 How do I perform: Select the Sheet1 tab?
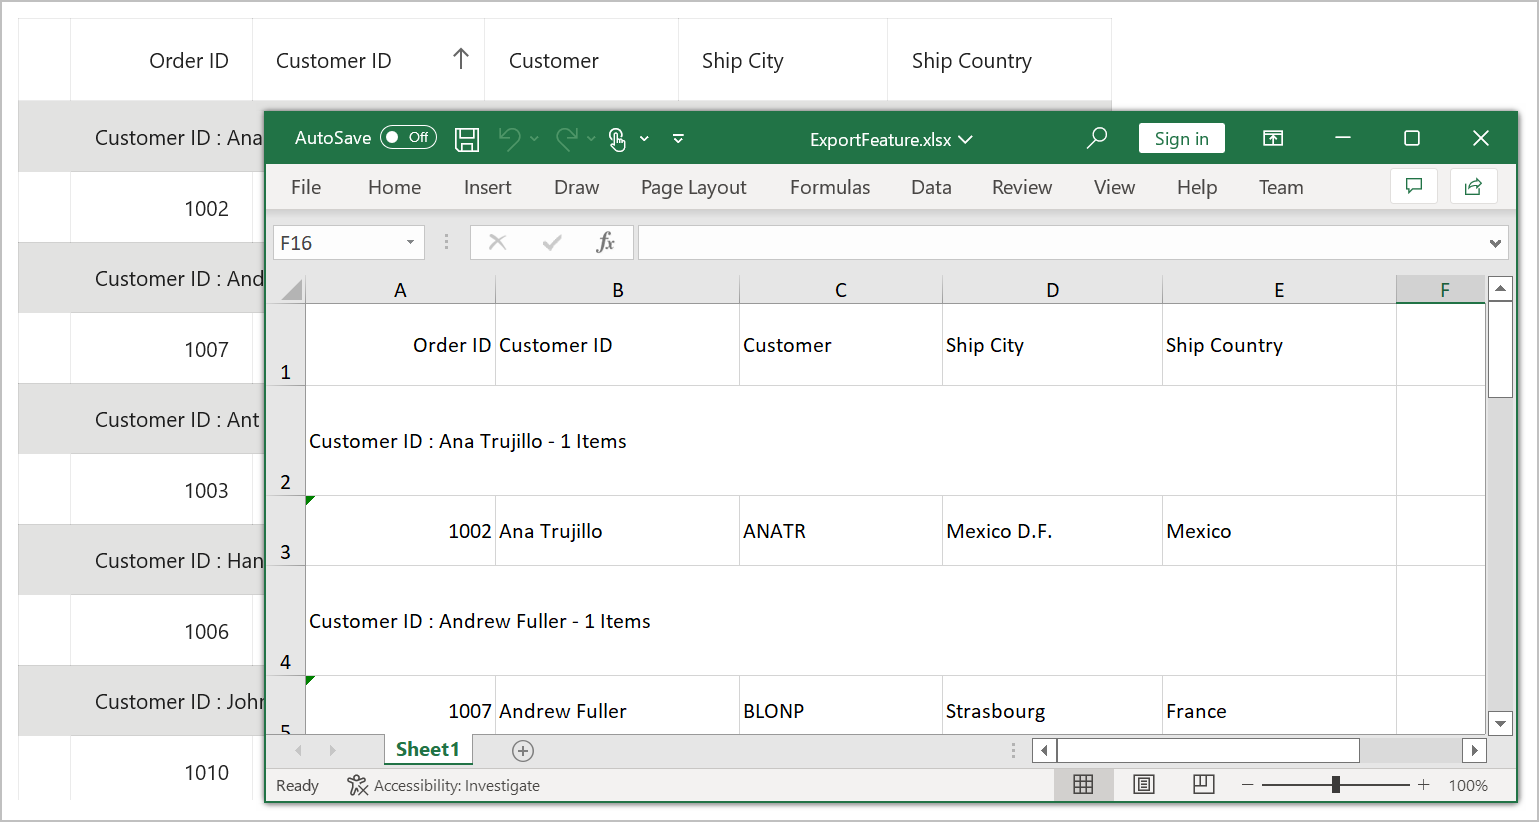[427, 749]
